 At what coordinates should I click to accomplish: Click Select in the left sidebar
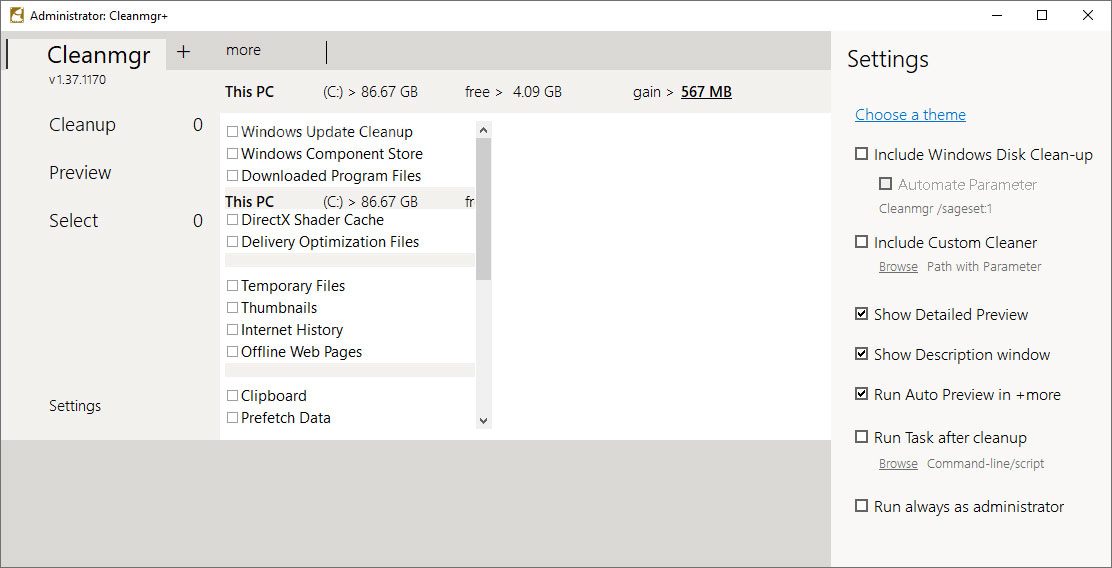(74, 221)
